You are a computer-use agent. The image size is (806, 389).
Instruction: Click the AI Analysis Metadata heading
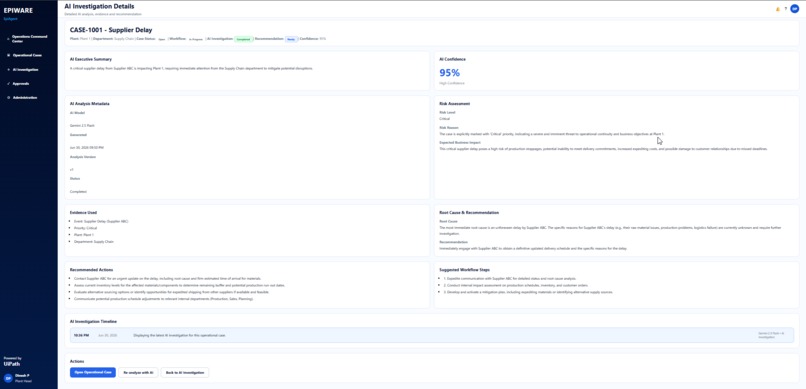click(x=90, y=103)
